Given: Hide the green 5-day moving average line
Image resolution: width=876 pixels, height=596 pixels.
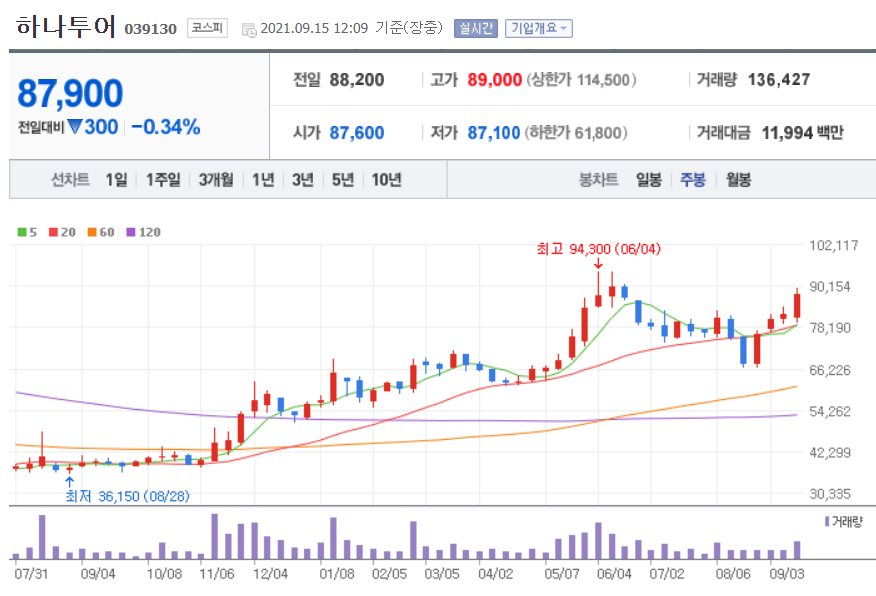Looking at the screenshot, I should (22, 231).
